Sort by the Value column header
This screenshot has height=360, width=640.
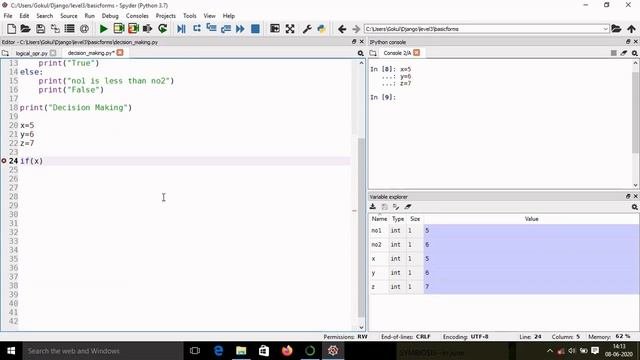[x=531, y=219]
